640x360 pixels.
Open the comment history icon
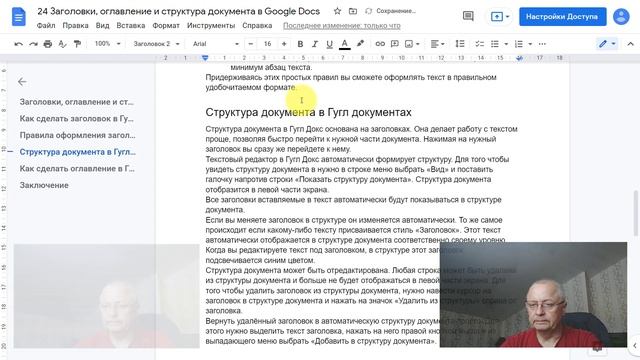[x=468, y=16]
